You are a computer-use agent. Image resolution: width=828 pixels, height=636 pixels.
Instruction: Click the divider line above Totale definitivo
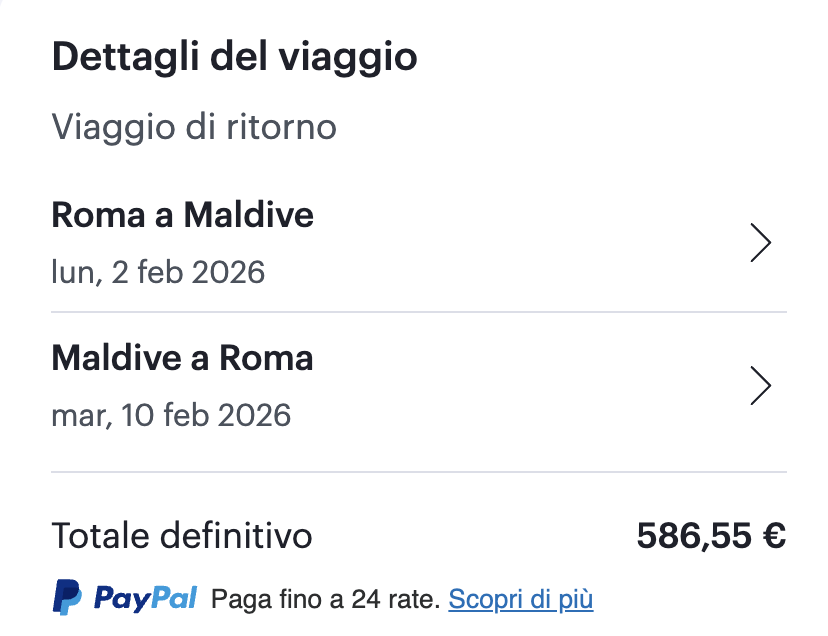click(418, 471)
